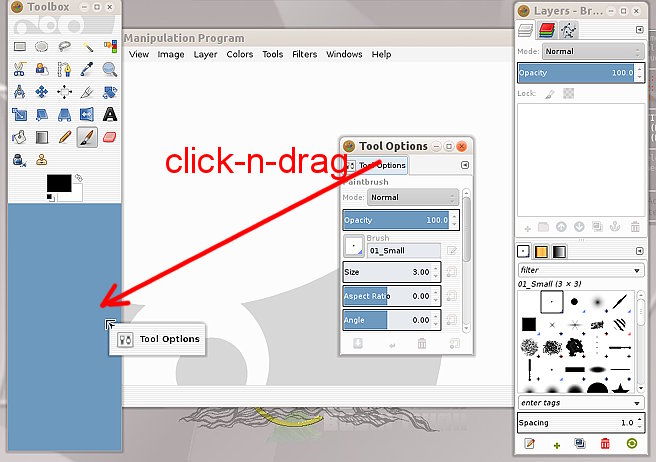The image size is (656, 462).
Task: Select the Blend gradient tool
Action: coord(41,137)
